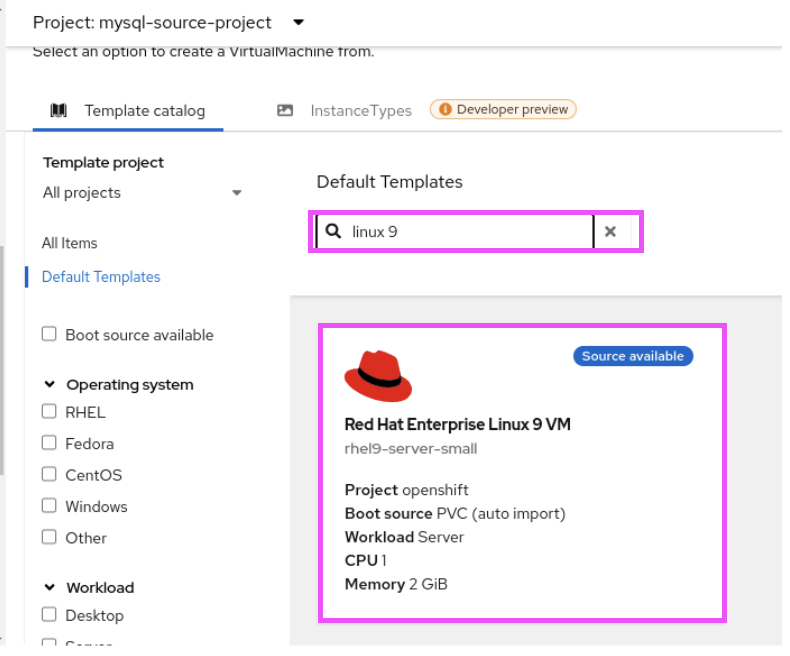
Task: Tick the Fedora checkbox
Action: point(49,443)
